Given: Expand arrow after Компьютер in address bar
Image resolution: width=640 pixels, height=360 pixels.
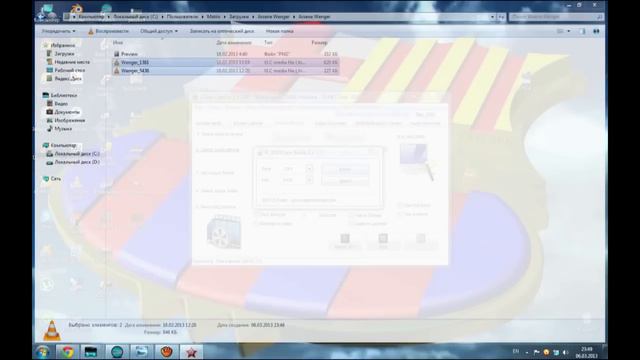Looking at the screenshot, I should [109, 17].
